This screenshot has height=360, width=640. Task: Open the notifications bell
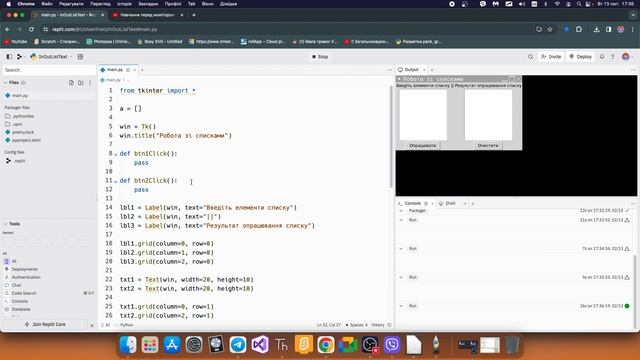tap(602, 57)
